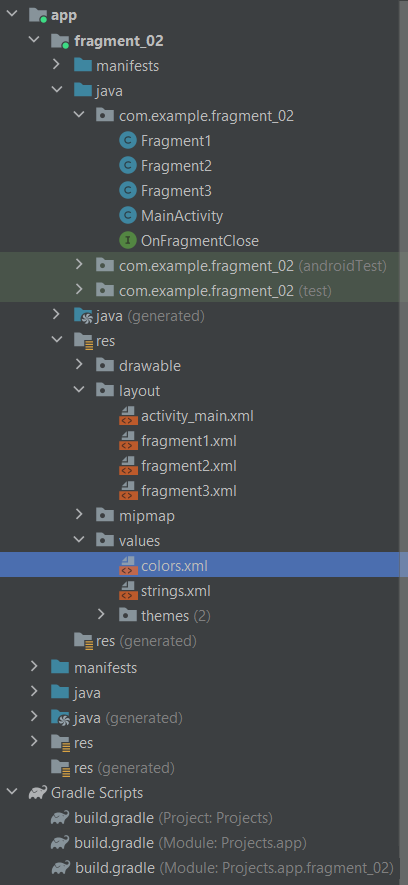Select the colors.xml file

click(x=204, y=566)
